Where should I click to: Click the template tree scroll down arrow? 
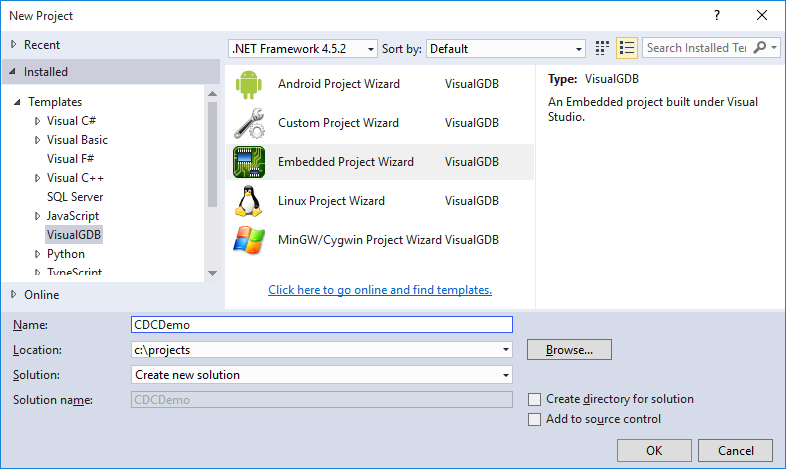[213, 273]
